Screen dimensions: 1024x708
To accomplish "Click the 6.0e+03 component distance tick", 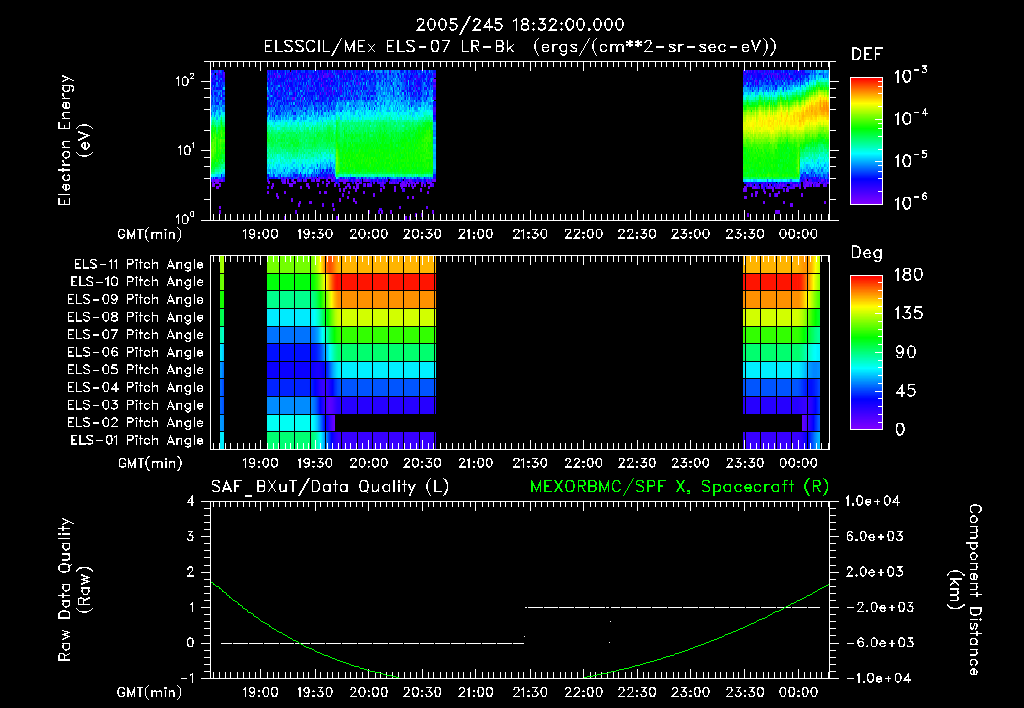I will pos(874,537).
